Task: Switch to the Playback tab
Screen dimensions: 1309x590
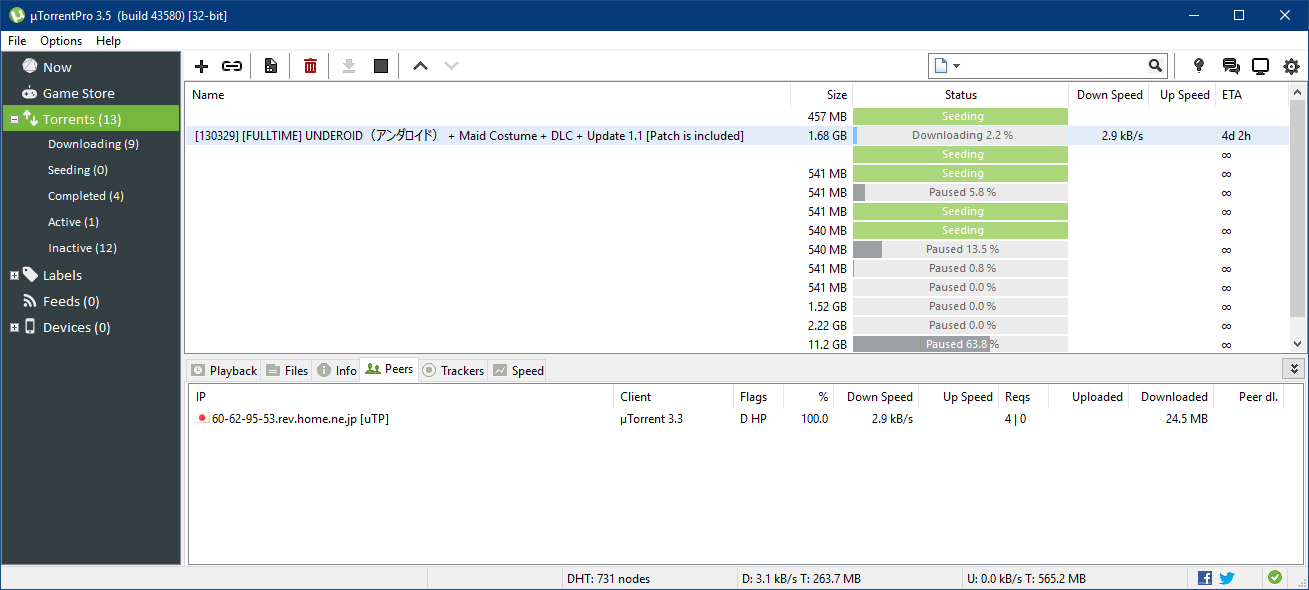Action: pos(224,370)
